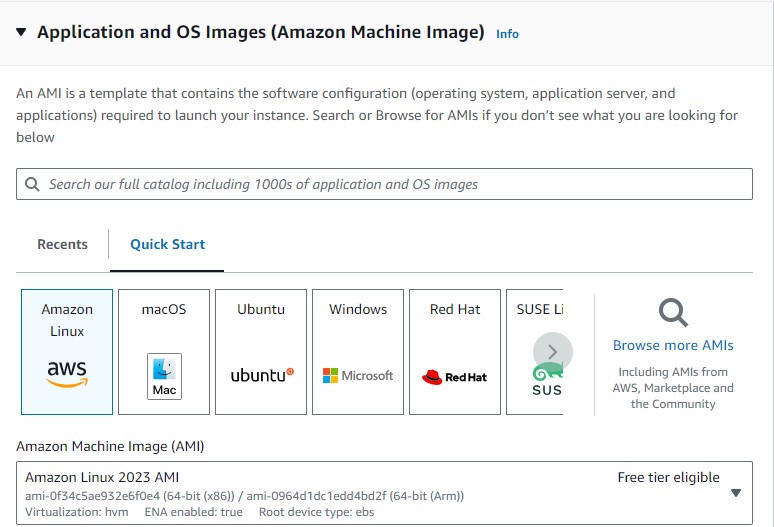This screenshot has width=774, height=527.
Task: Choose the macOS Mac image tile
Action: click(x=164, y=351)
